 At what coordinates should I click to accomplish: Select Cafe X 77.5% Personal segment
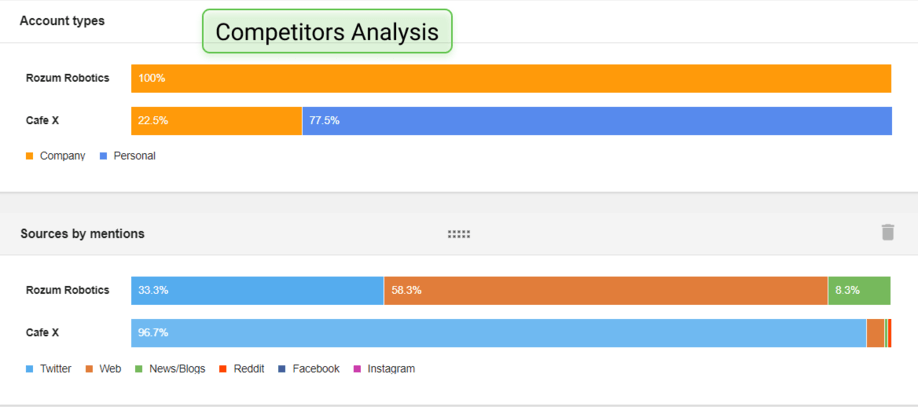coord(597,121)
